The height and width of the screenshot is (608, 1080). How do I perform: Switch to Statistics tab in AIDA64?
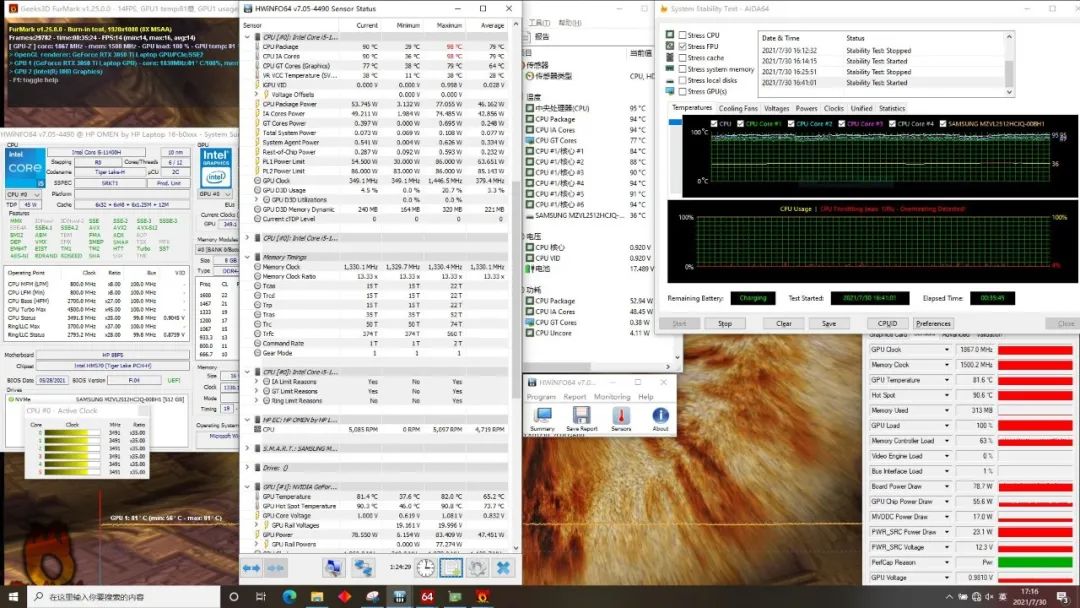[892, 109]
